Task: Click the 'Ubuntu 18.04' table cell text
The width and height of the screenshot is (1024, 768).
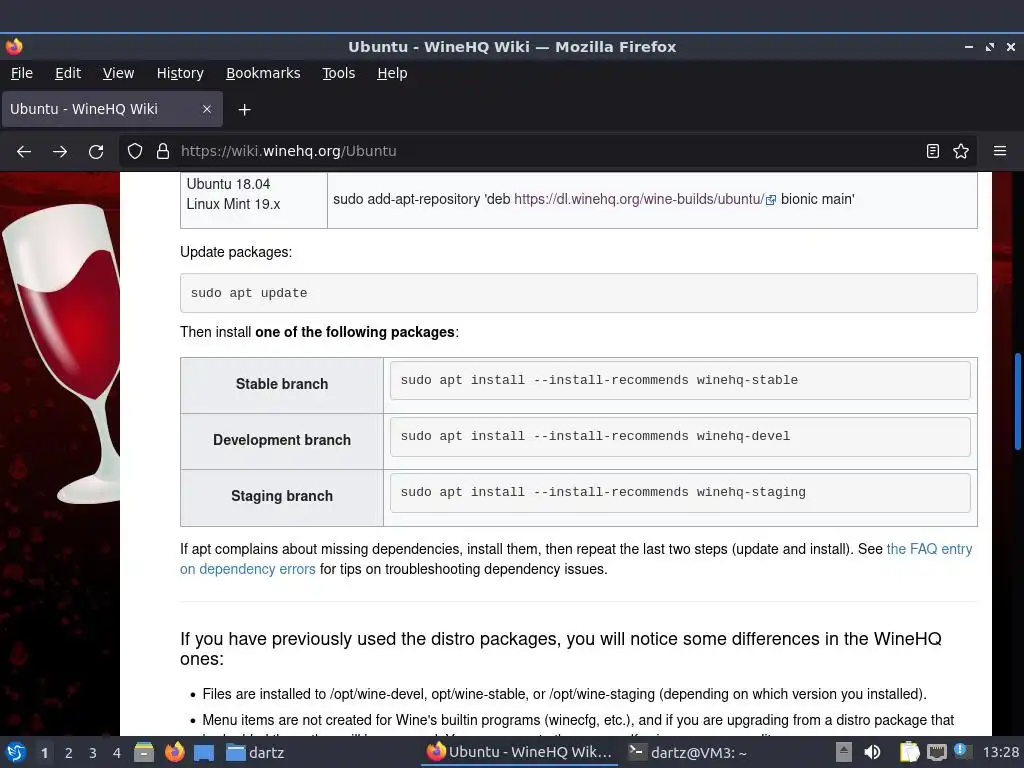Action: tap(228, 184)
